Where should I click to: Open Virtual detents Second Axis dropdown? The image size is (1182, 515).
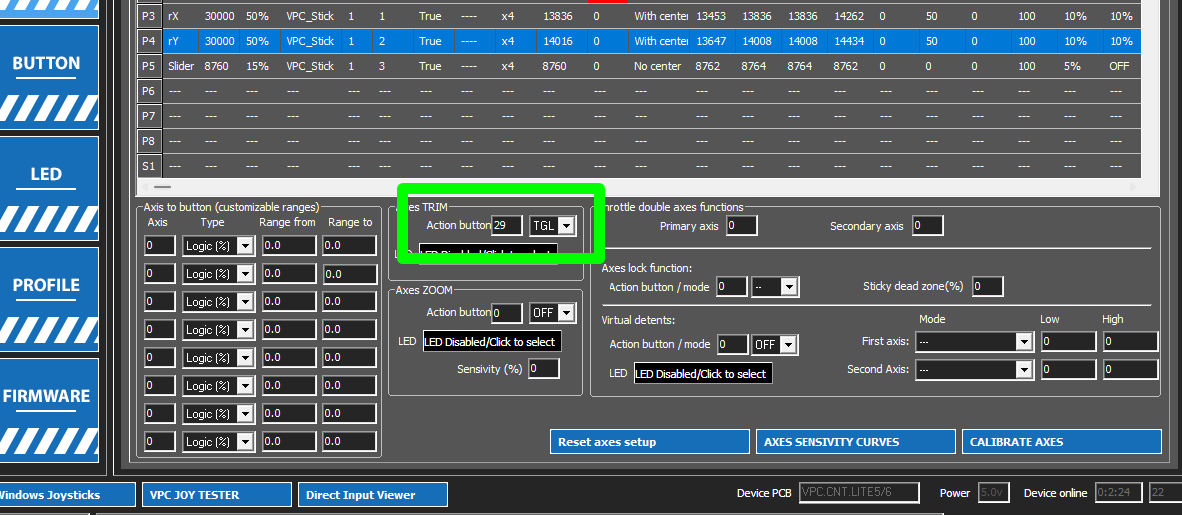(x=974, y=369)
